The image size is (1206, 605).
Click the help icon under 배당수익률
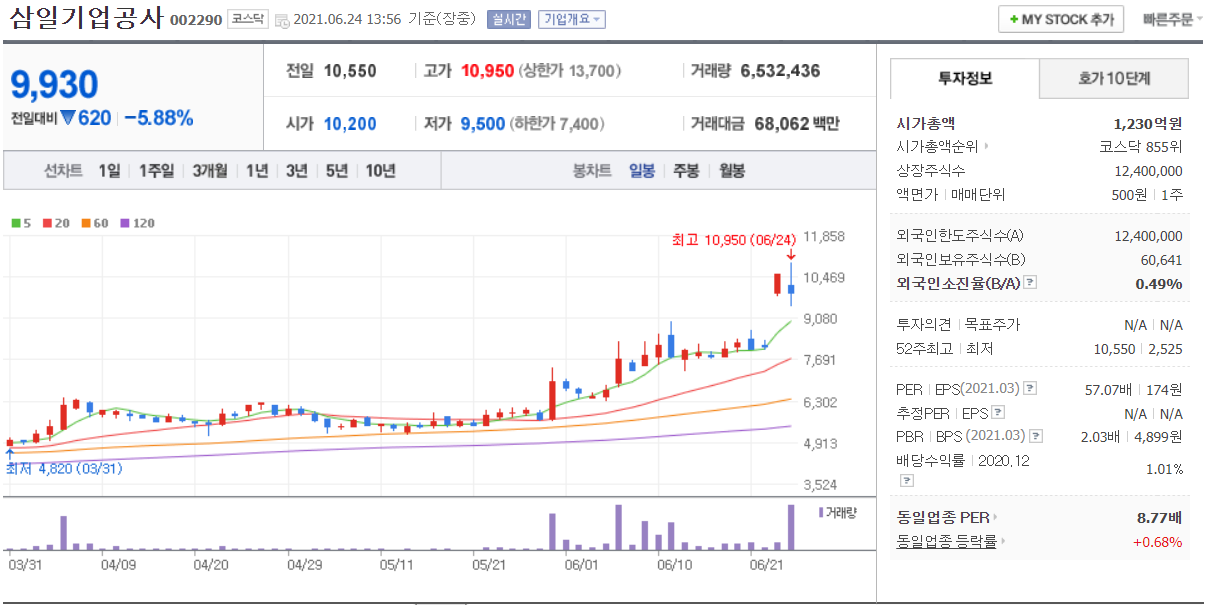(x=906, y=480)
